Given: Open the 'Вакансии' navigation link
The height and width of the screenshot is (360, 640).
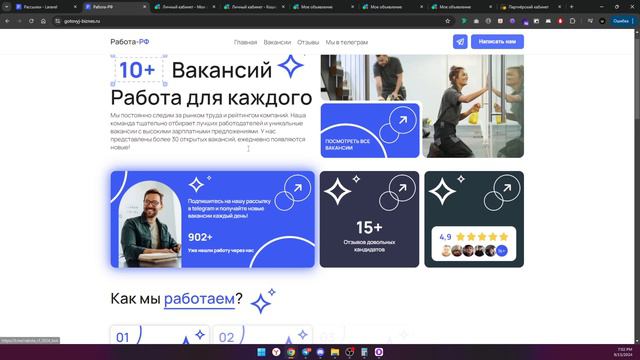Looking at the screenshot, I should point(277,42).
